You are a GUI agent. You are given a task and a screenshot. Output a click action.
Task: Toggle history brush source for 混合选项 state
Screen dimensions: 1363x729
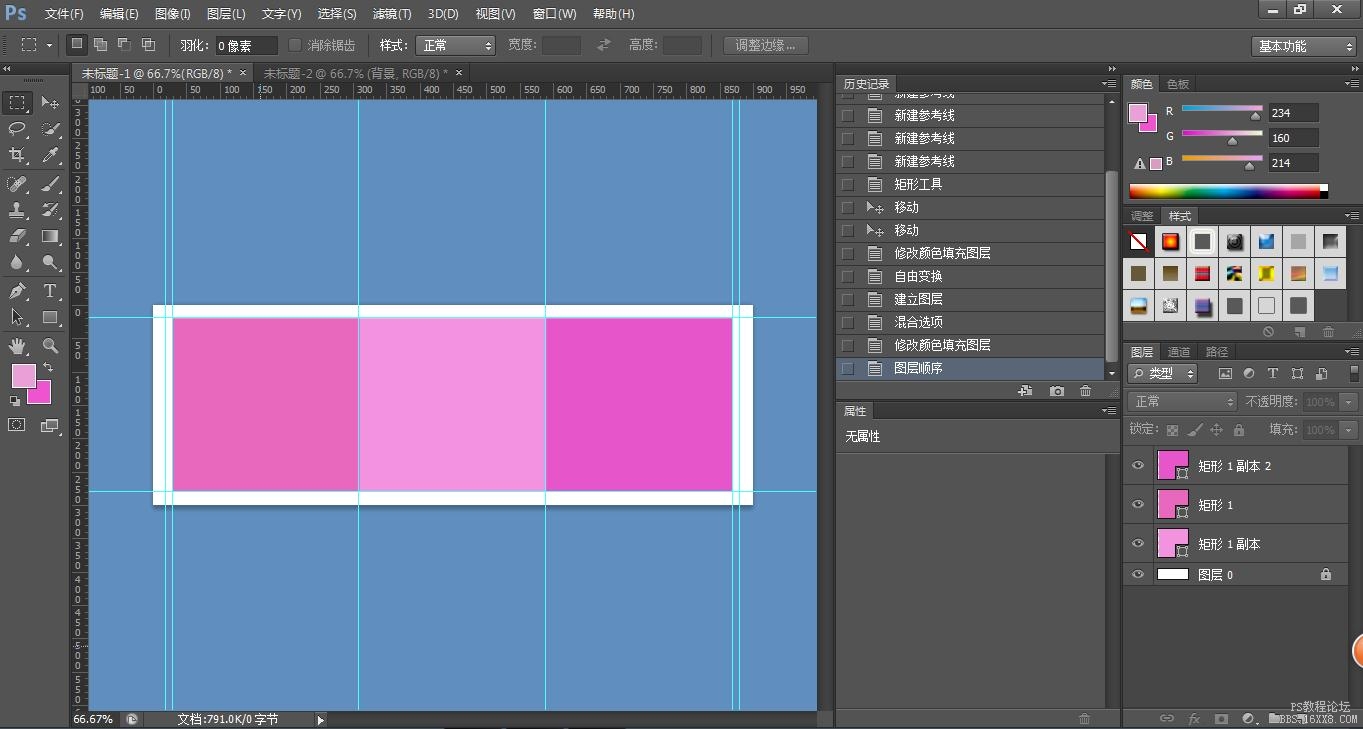point(848,322)
